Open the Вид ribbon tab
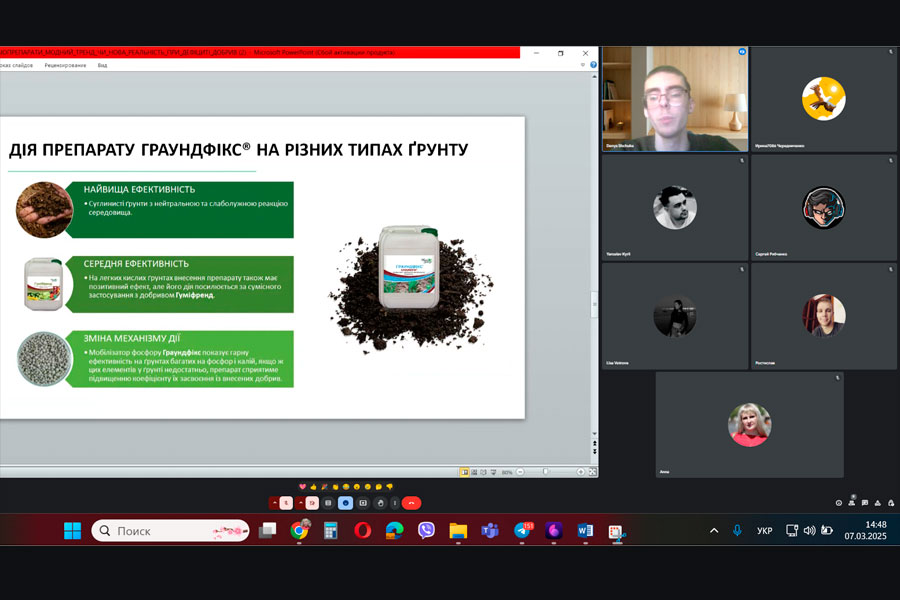Image resolution: width=900 pixels, height=600 pixels. click(102, 65)
